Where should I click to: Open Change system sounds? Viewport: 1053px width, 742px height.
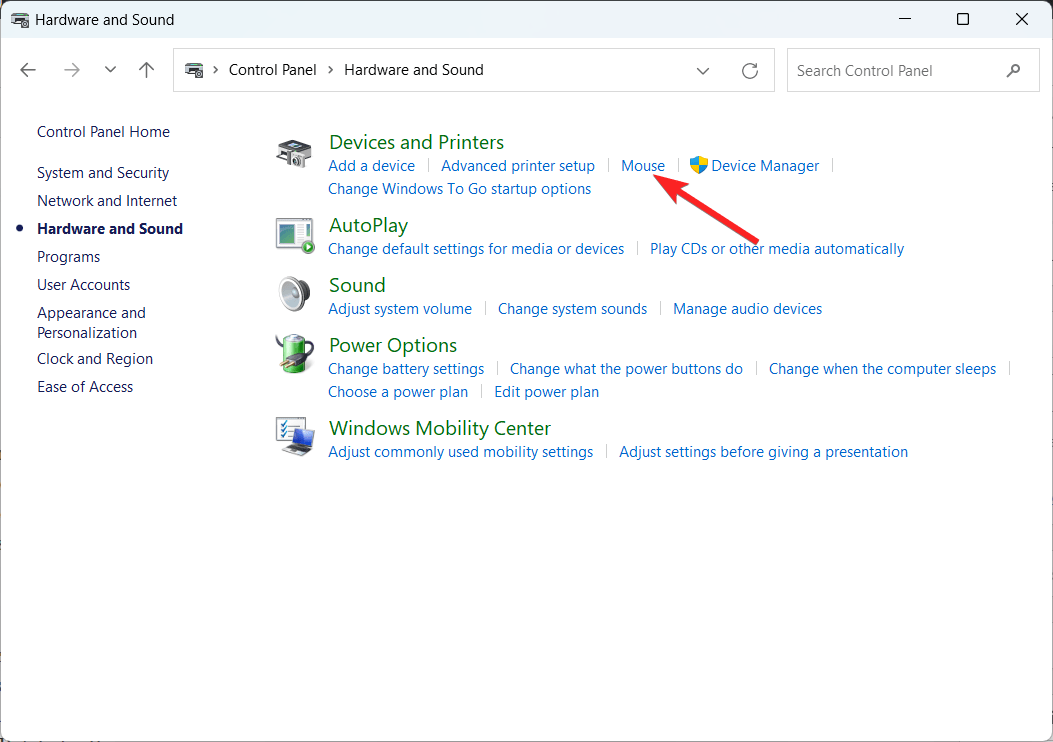(x=572, y=309)
